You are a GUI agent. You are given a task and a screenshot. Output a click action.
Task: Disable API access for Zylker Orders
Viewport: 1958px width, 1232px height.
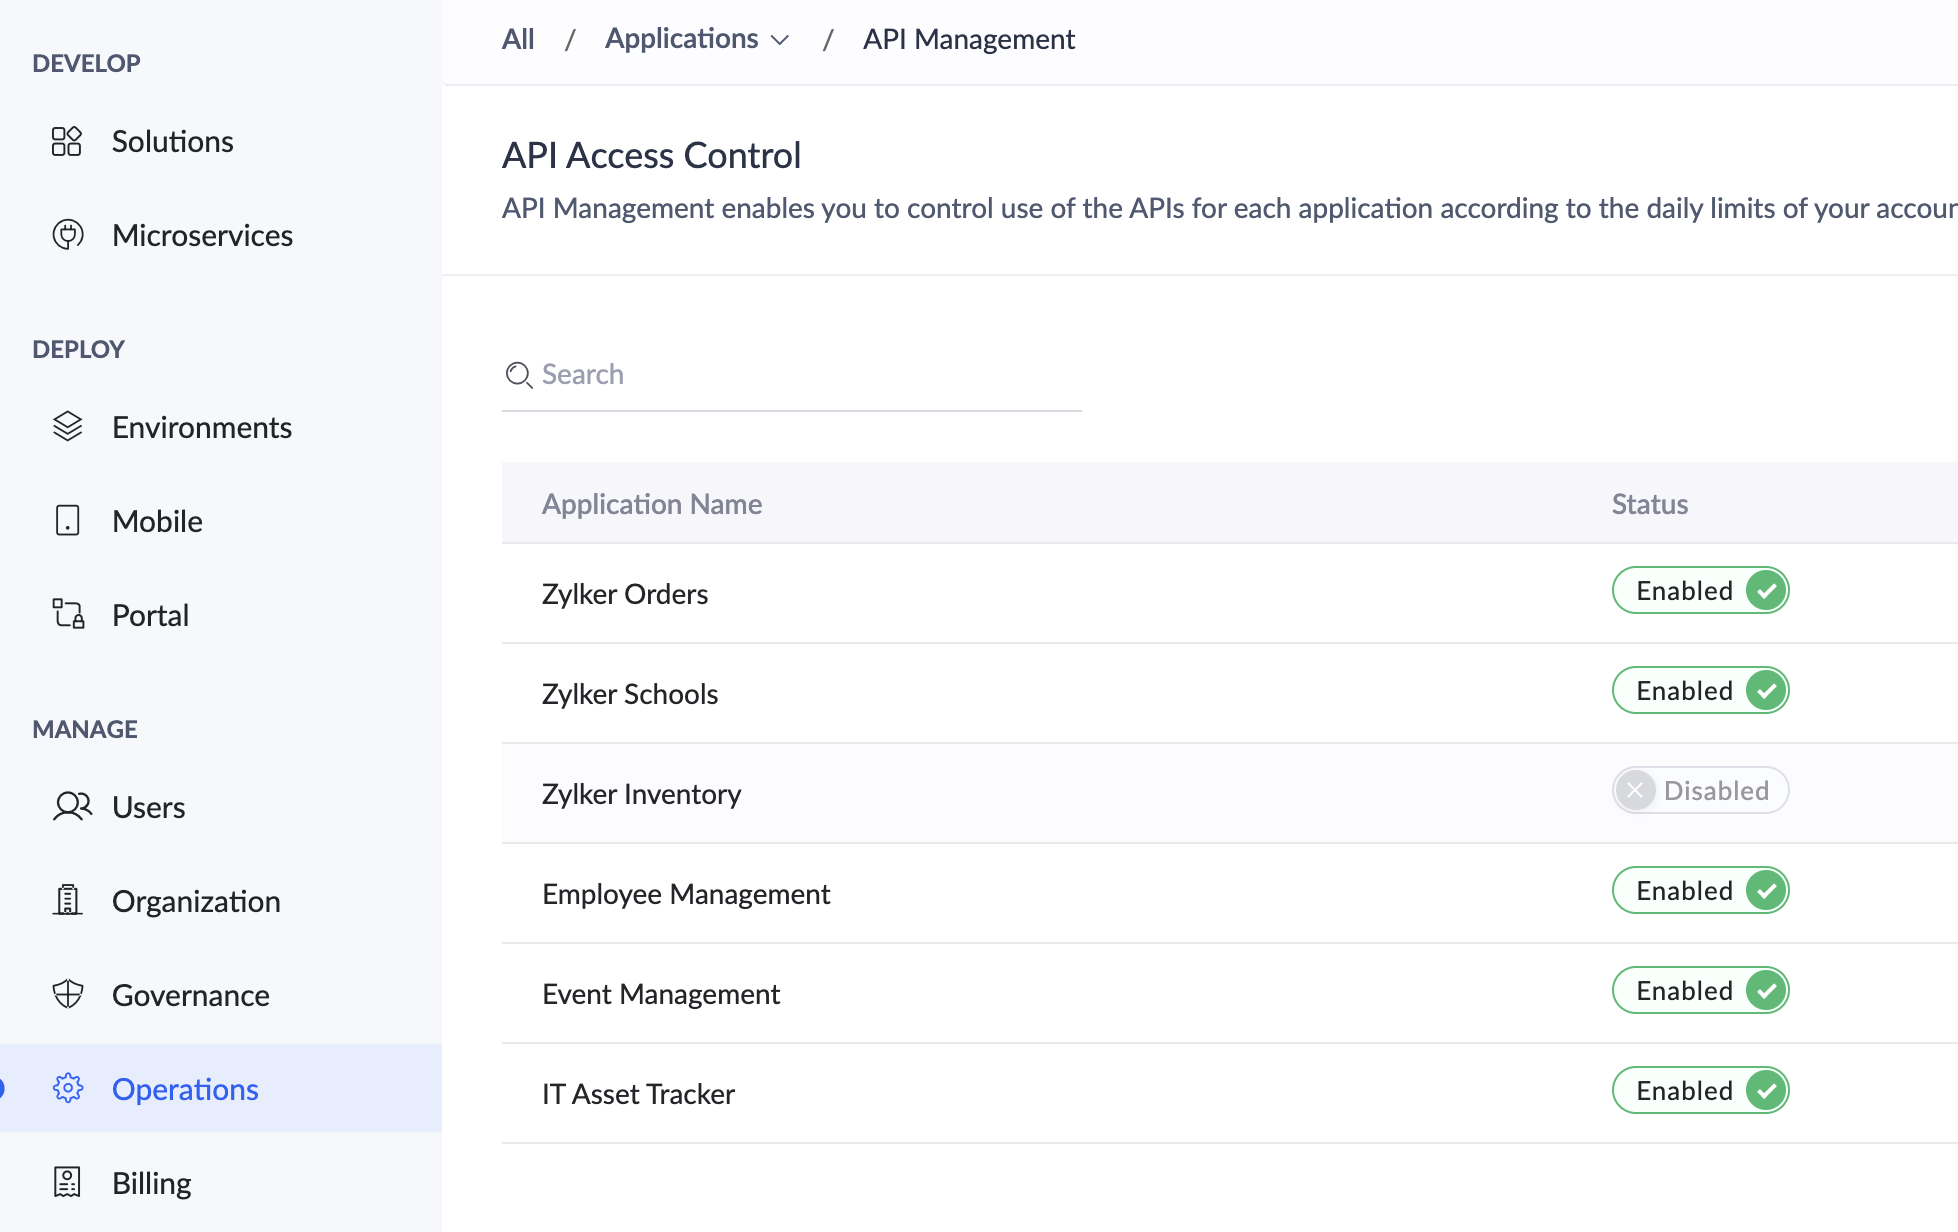[1699, 591]
